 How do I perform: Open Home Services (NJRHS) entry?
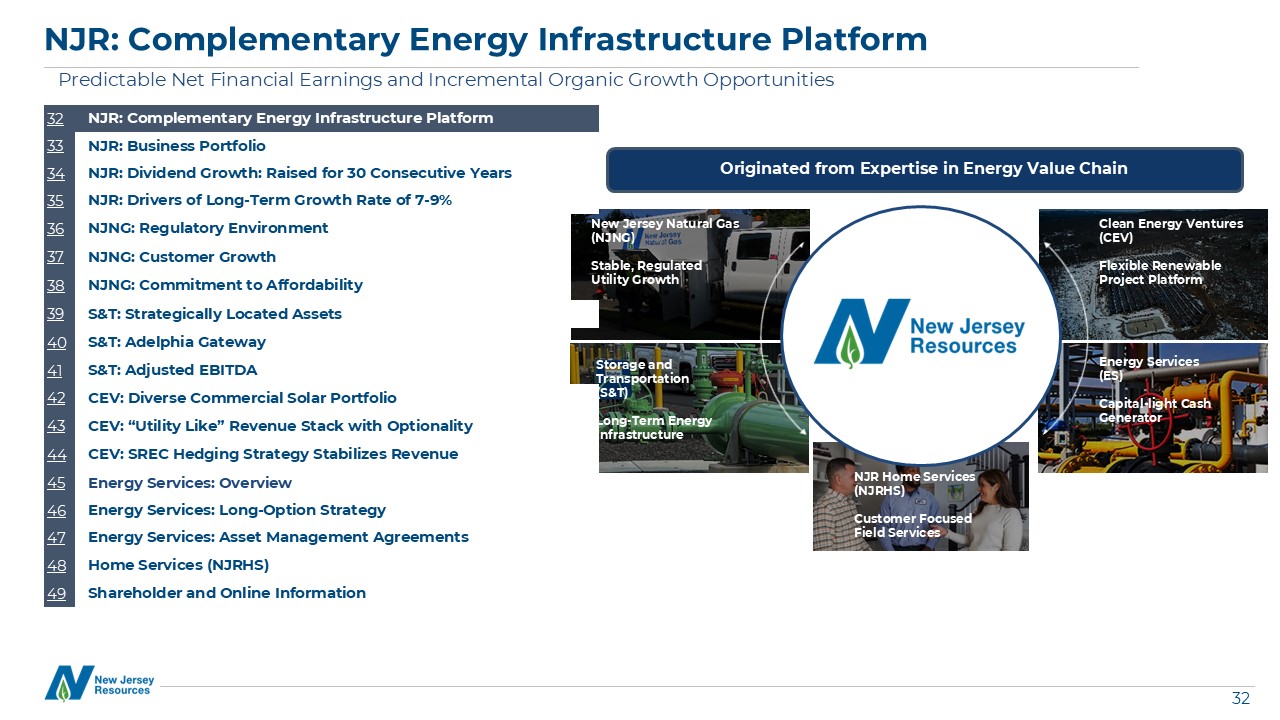pos(178,565)
